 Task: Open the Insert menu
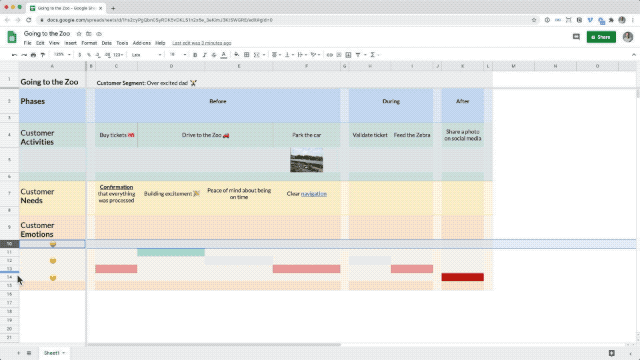pyautogui.click(x=71, y=43)
